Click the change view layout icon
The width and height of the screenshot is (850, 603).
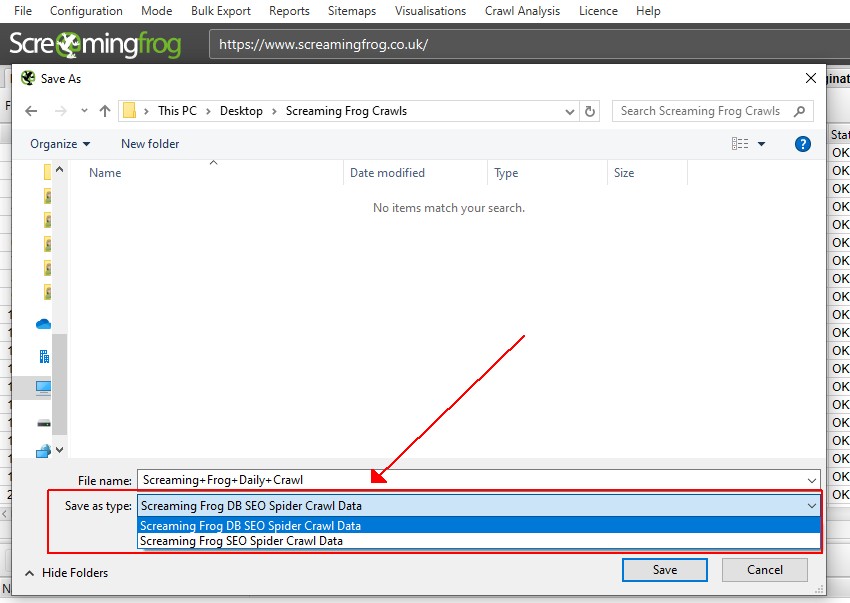740,144
